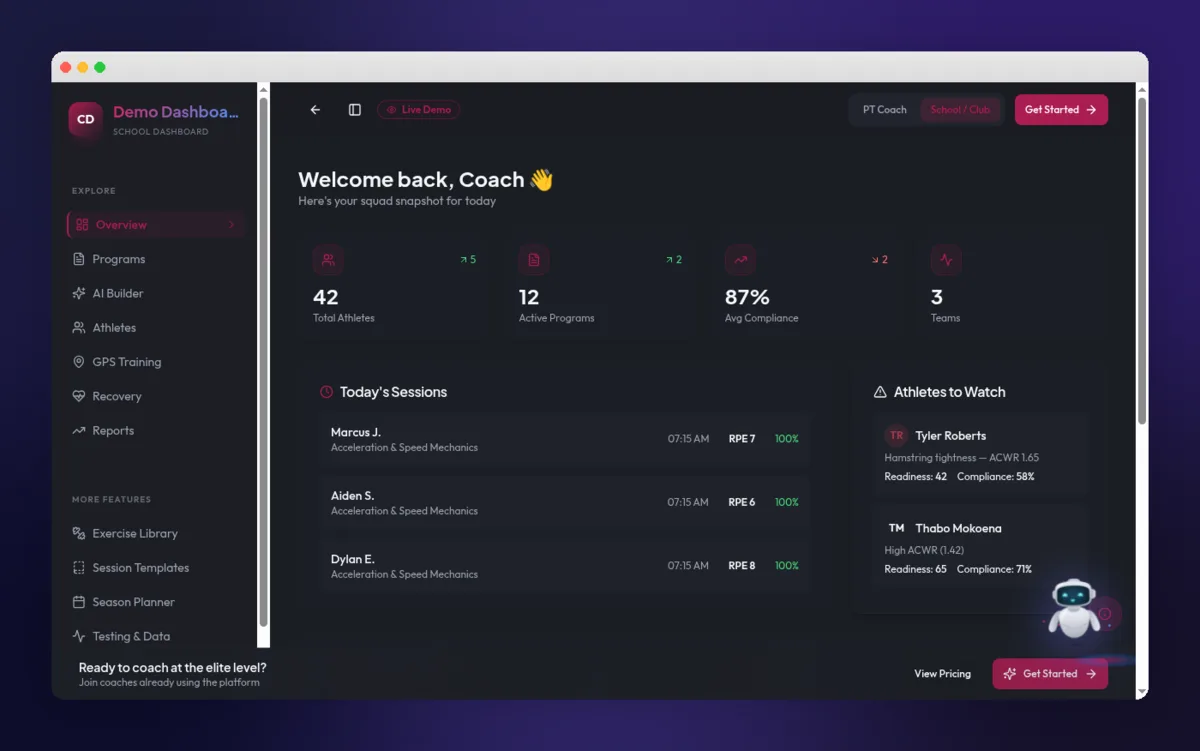Image resolution: width=1200 pixels, height=751 pixels.
Task: Click top Get Started button
Action: click(1060, 110)
